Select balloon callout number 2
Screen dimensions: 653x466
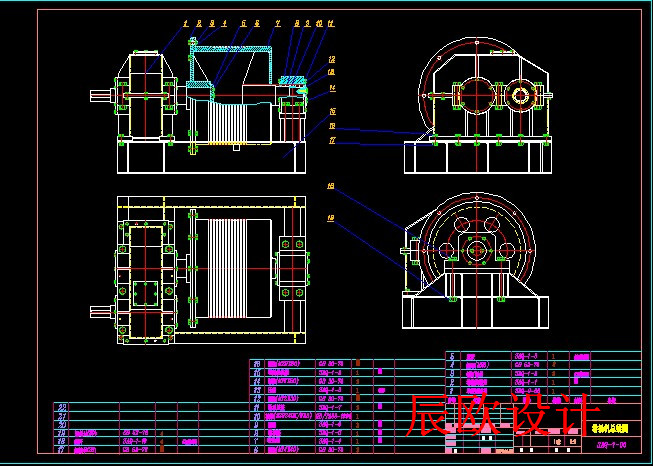click(x=199, y=24)
